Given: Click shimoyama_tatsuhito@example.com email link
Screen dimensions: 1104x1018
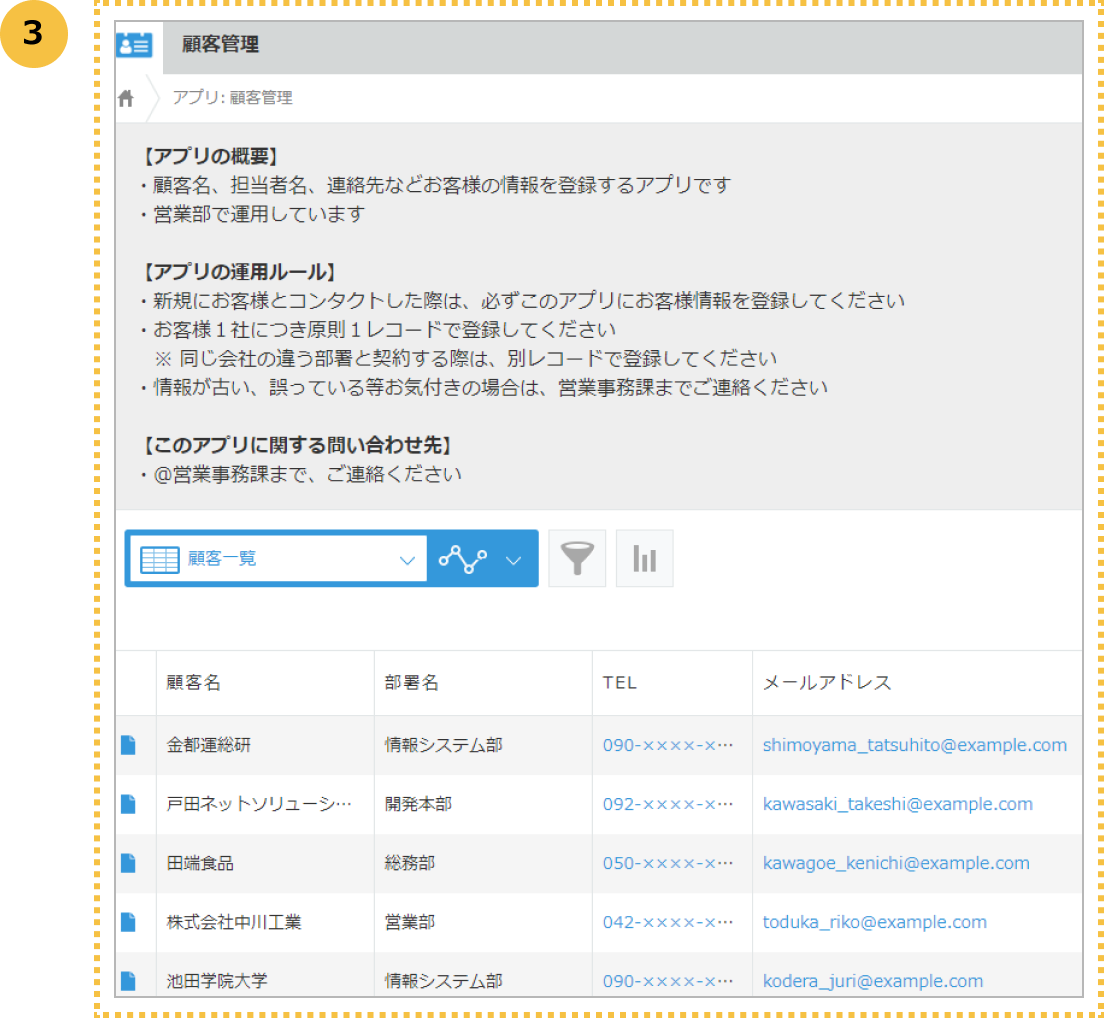Looking at the screenshot, I should 913,744.
